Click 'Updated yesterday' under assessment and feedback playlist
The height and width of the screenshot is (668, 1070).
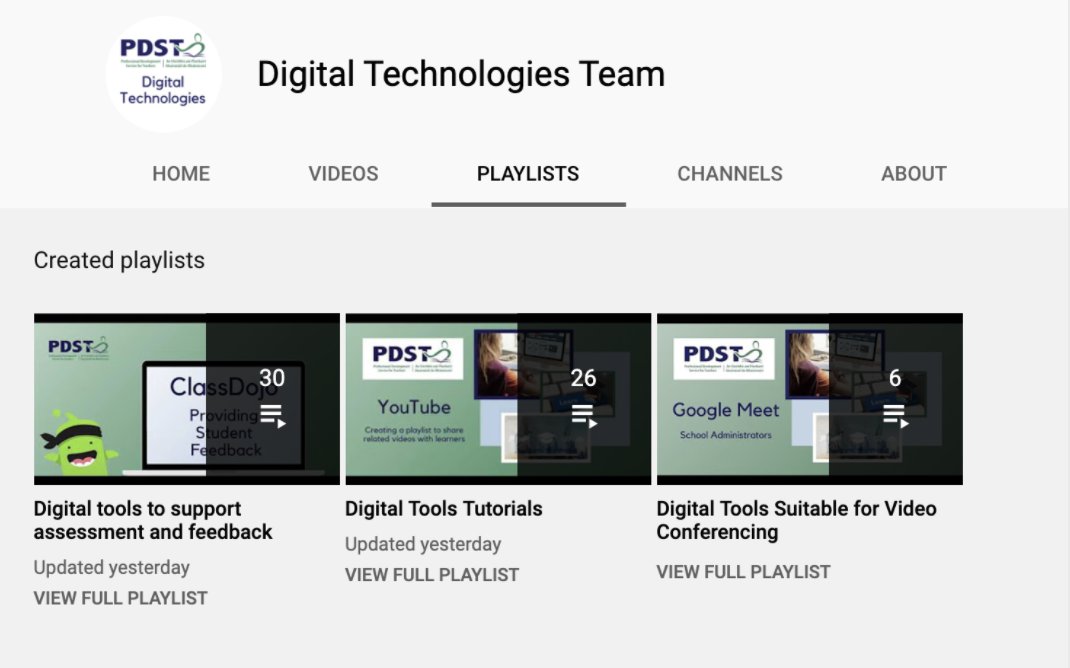[112, 568]
